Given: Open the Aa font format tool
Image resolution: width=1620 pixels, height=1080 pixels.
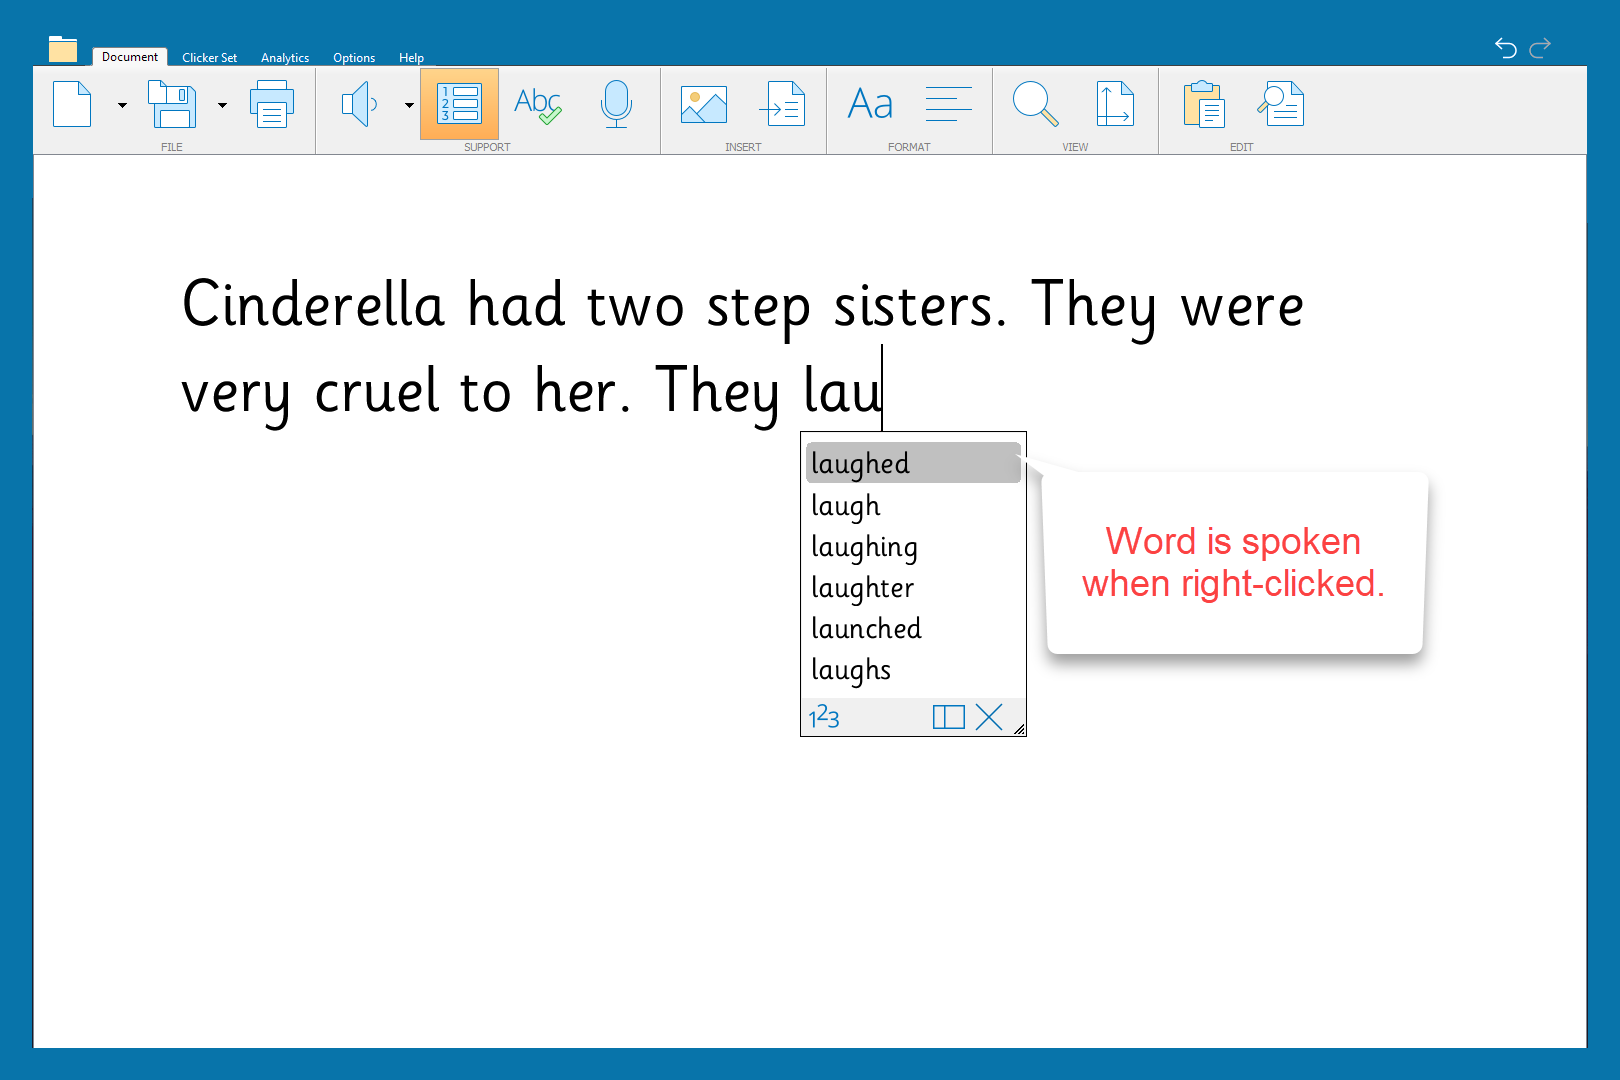Looking at the screenshot, I should 870,104.
